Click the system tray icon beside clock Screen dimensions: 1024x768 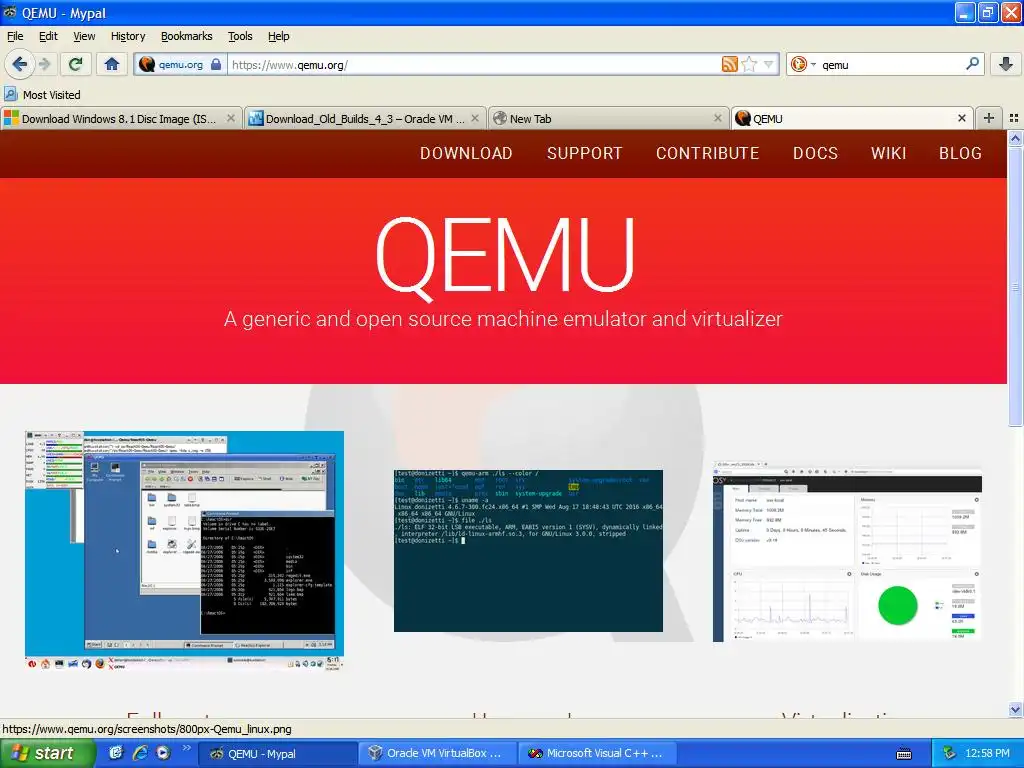tap(950, 753)
